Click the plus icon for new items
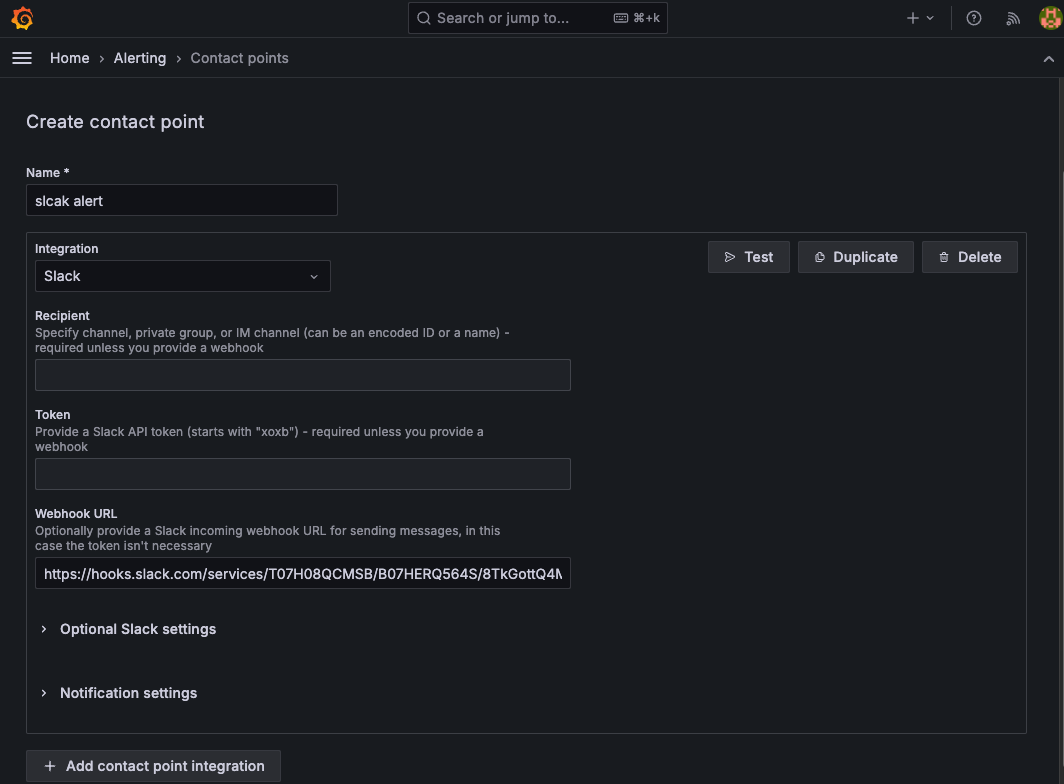1064x784 pixels. (x=913, y=18)
